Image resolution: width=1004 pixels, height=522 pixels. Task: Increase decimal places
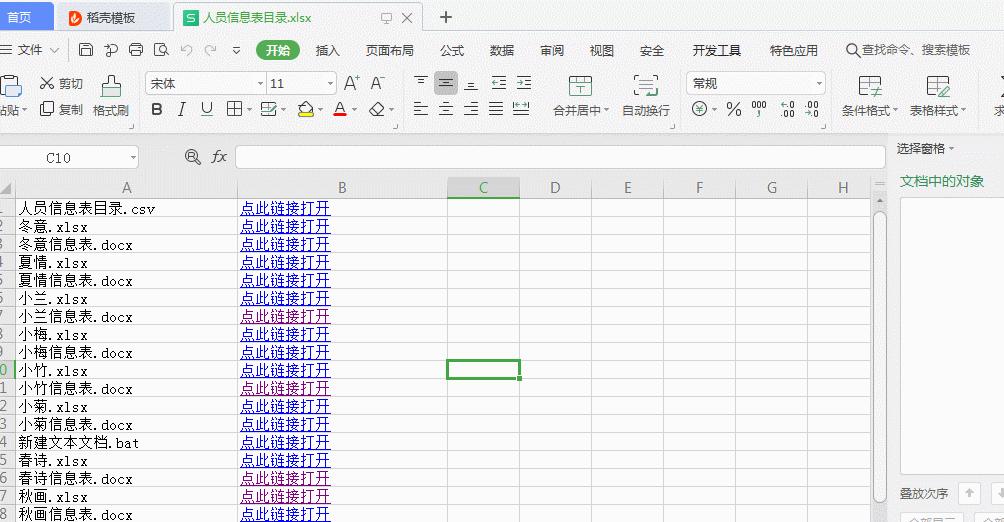tap(787, 110)
